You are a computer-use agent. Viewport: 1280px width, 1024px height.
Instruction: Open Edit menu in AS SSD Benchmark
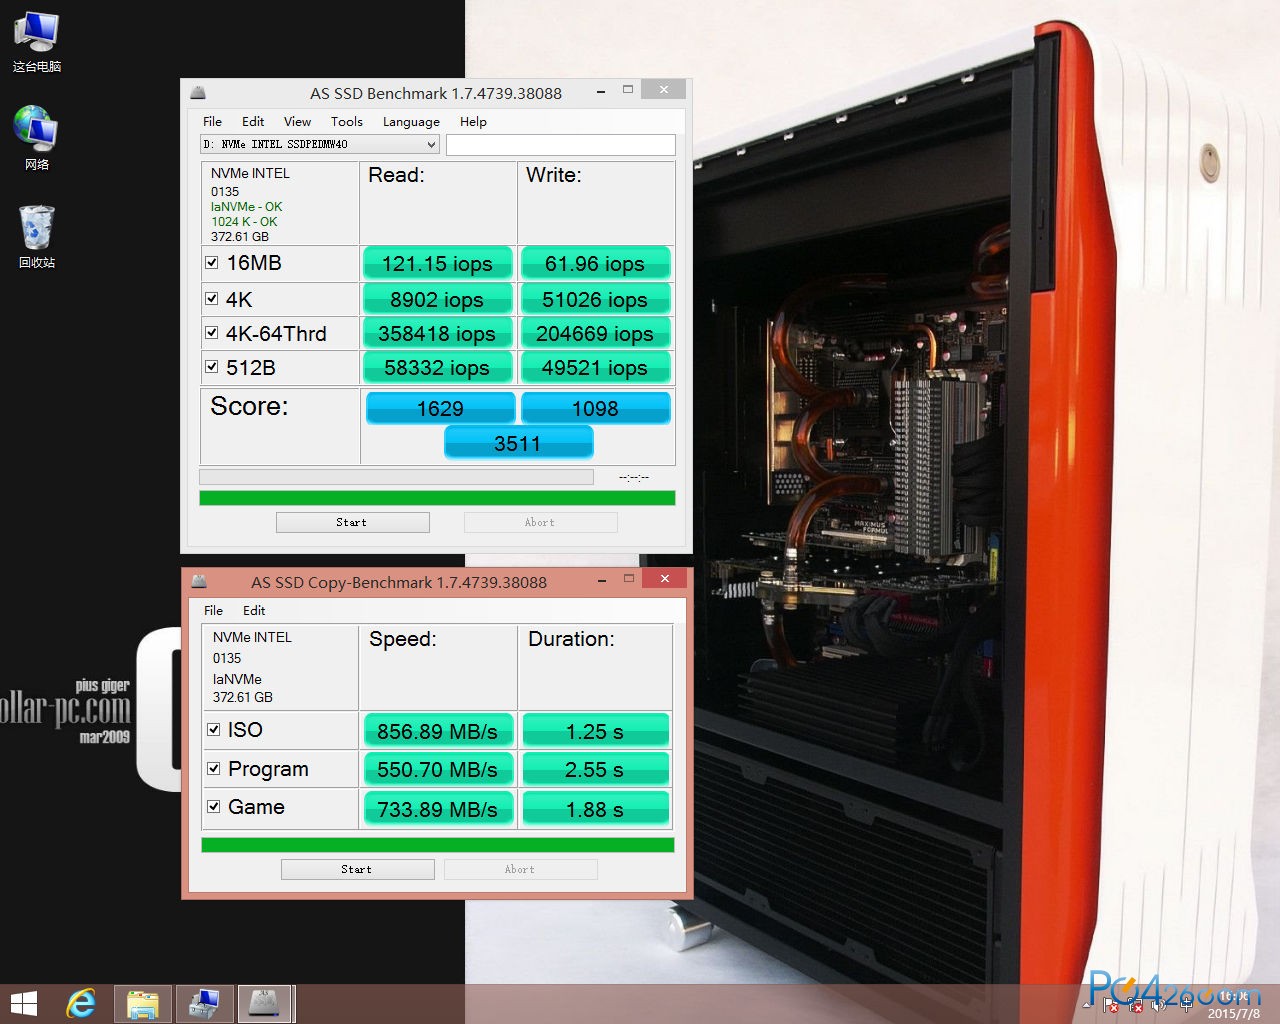[x=253, y=121]
